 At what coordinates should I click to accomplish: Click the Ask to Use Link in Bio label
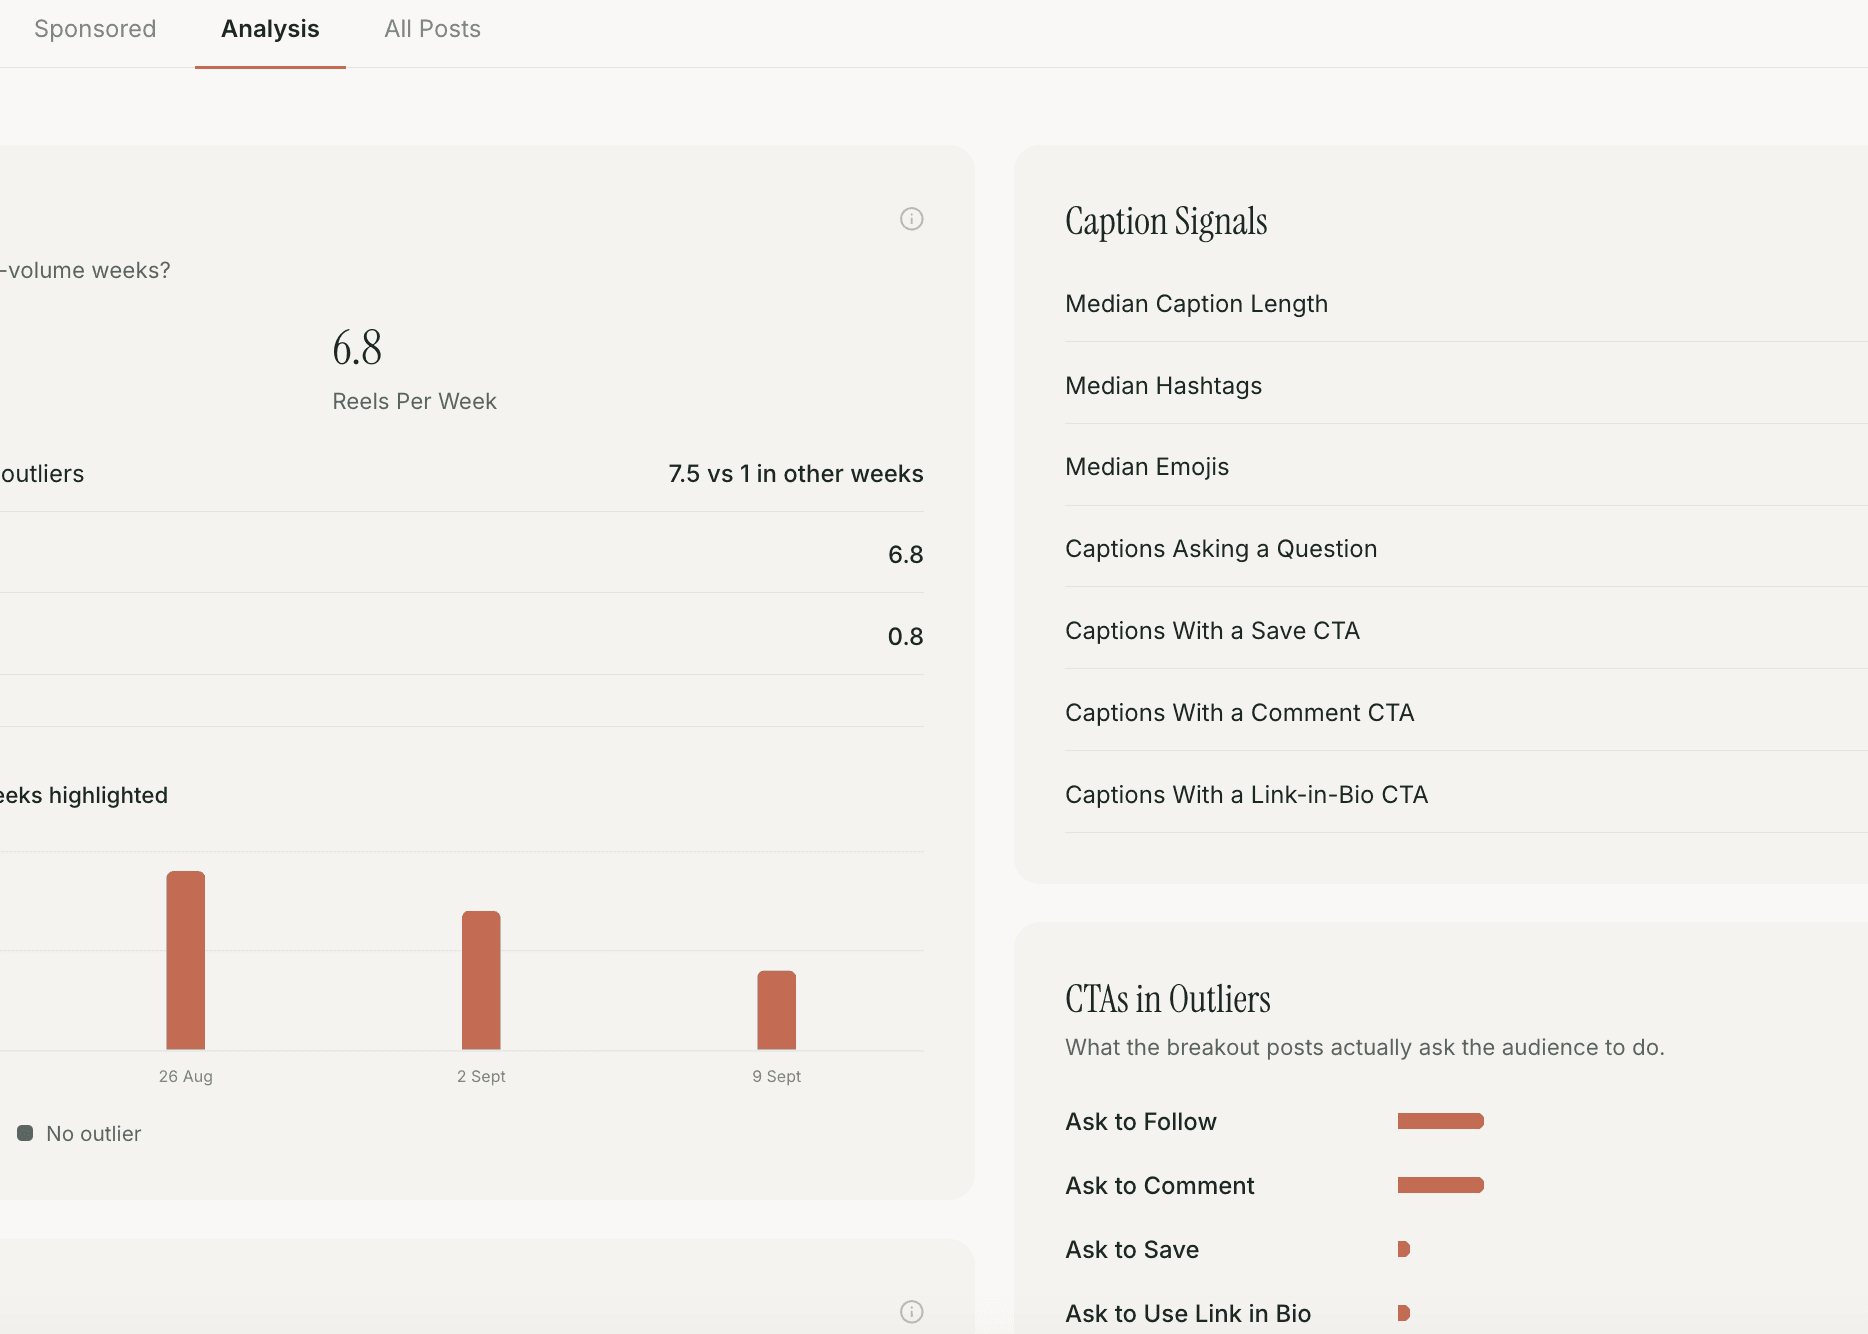(1188, 1314)
